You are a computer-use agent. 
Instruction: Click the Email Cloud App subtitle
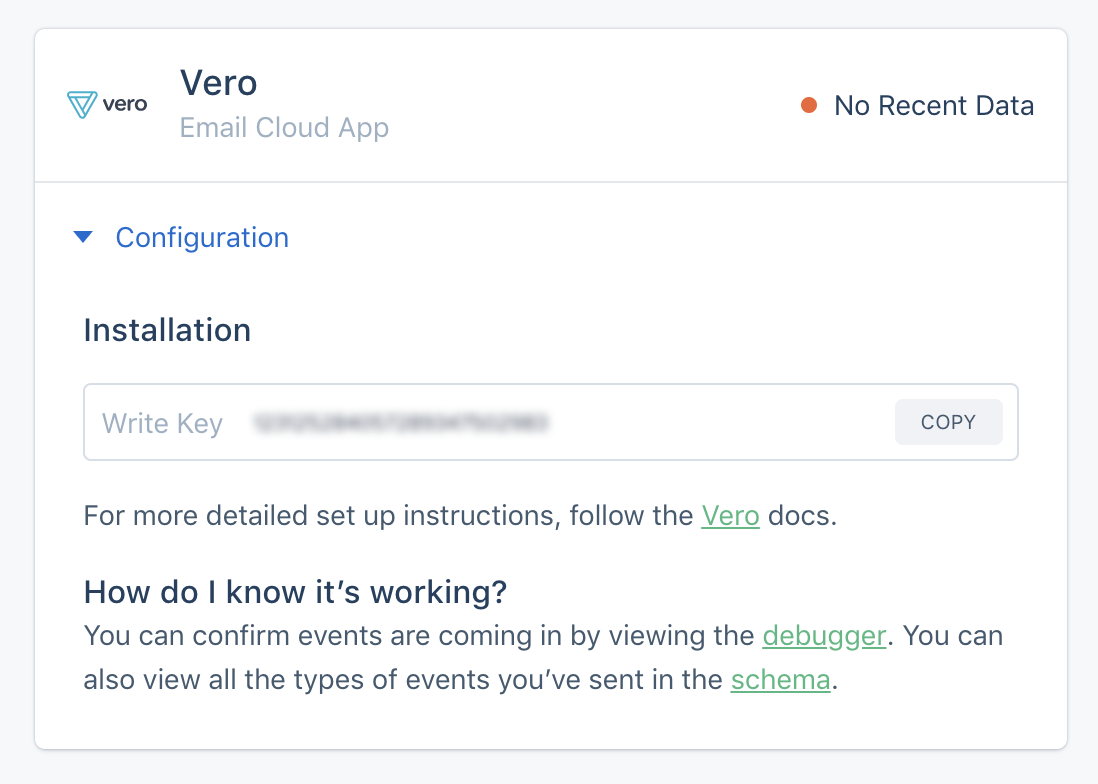(x=284, y=128)
